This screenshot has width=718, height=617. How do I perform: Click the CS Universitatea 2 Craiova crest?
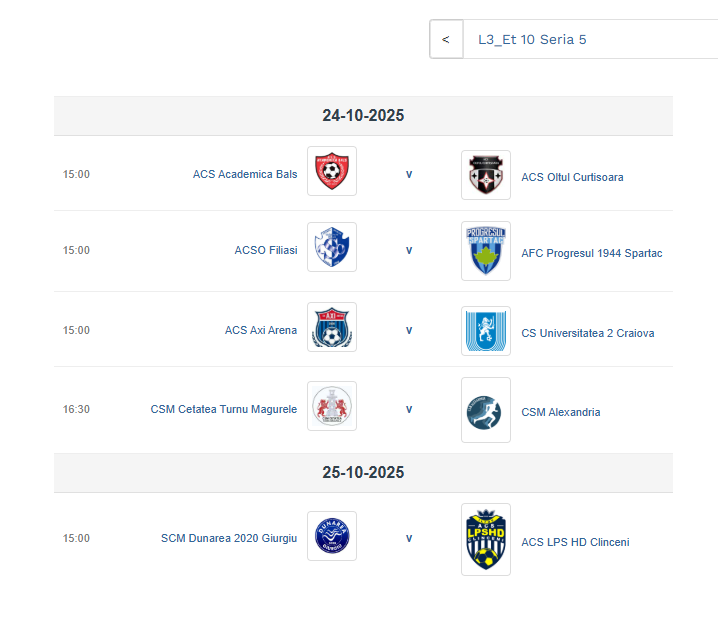pos(486,331)
